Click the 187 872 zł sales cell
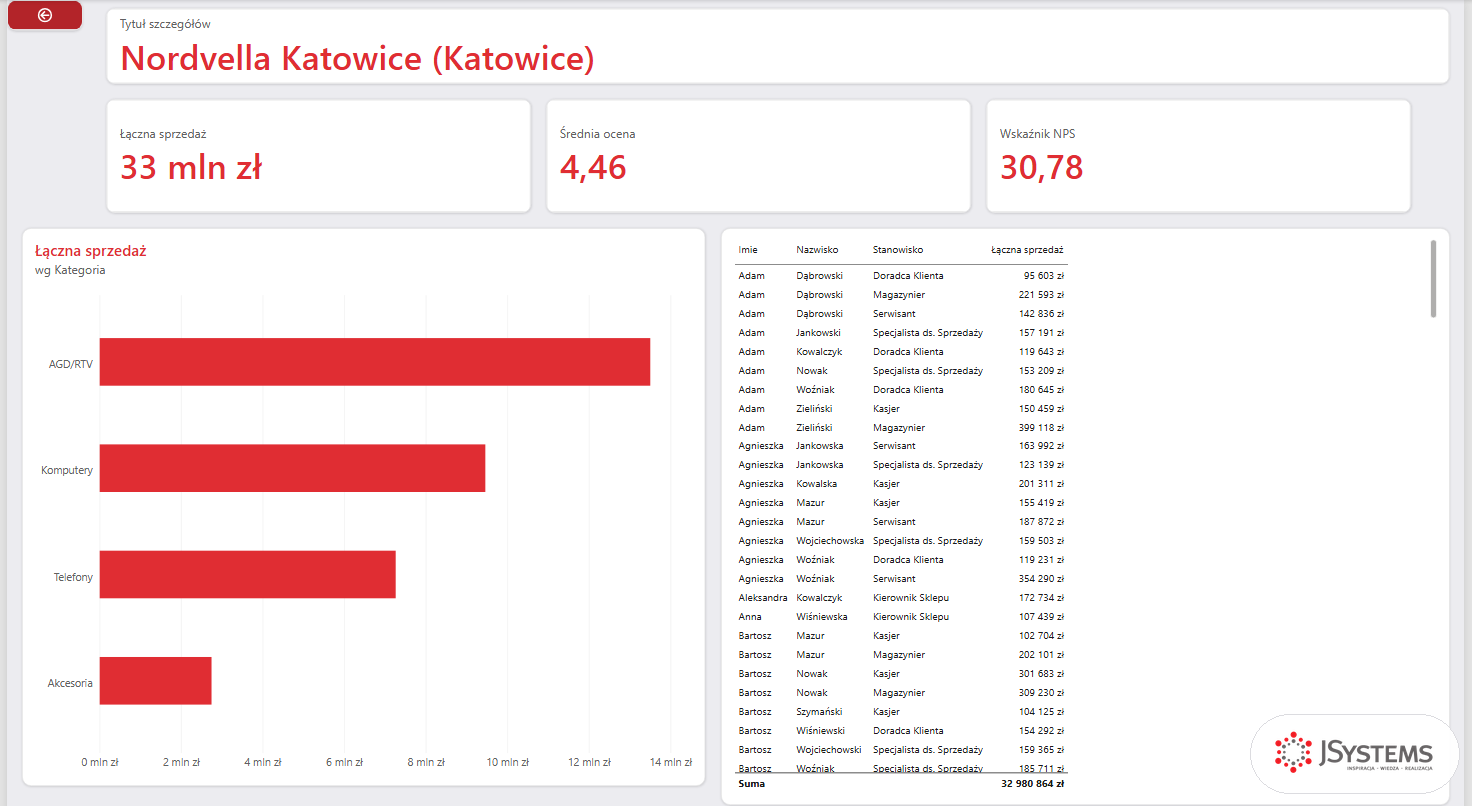 tap(1041, 522)
